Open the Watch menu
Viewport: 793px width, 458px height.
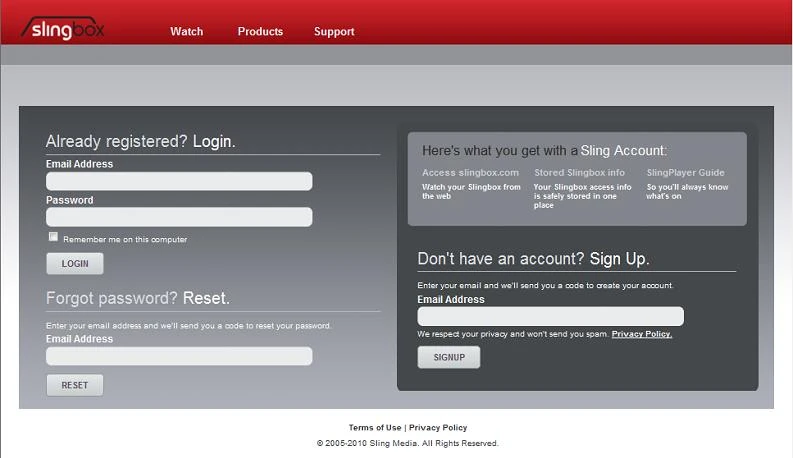[187, 31]
